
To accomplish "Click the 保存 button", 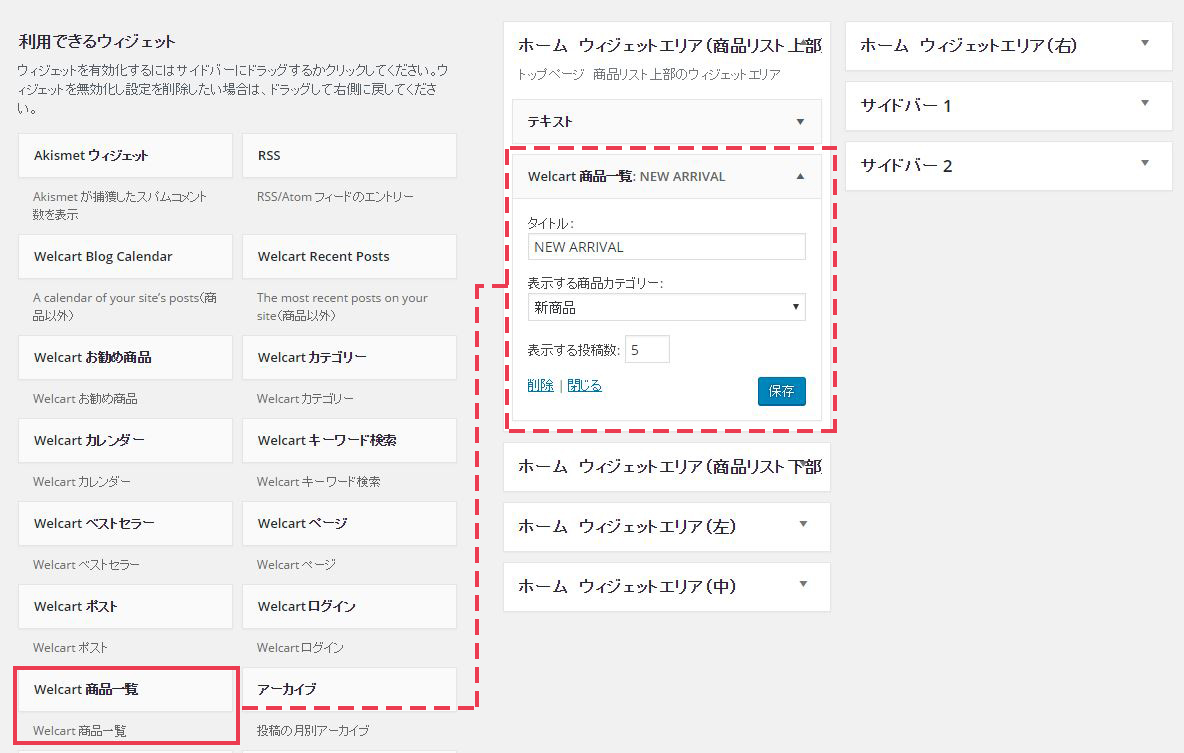I will click(782, 391).
